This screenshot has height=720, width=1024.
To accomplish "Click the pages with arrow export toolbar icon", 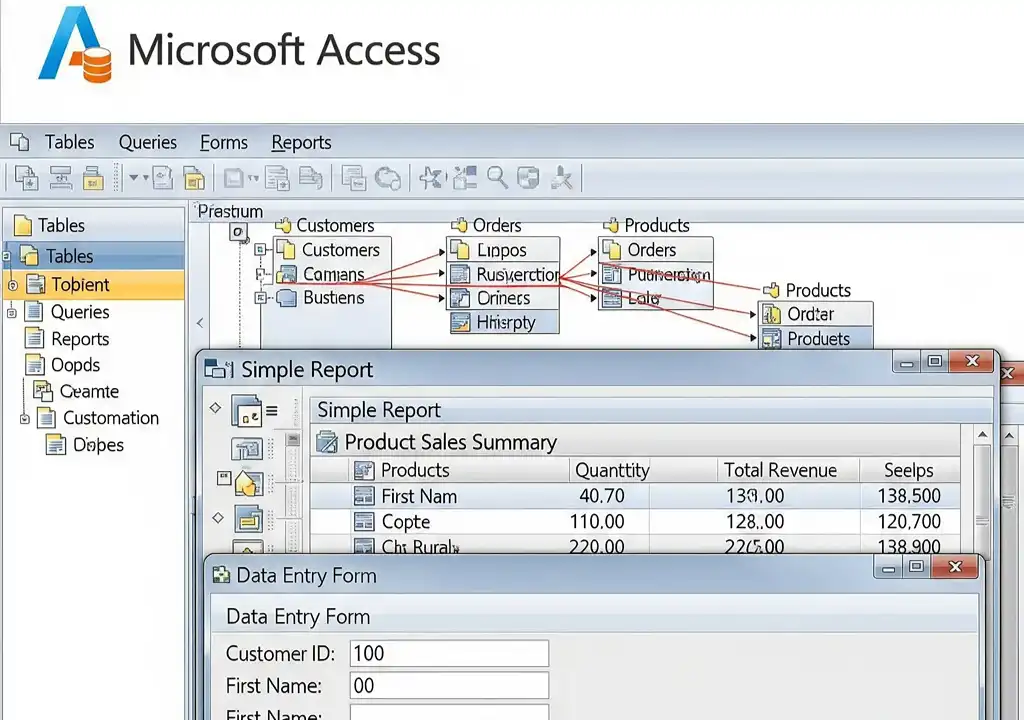I will click(x=310, y=178).
